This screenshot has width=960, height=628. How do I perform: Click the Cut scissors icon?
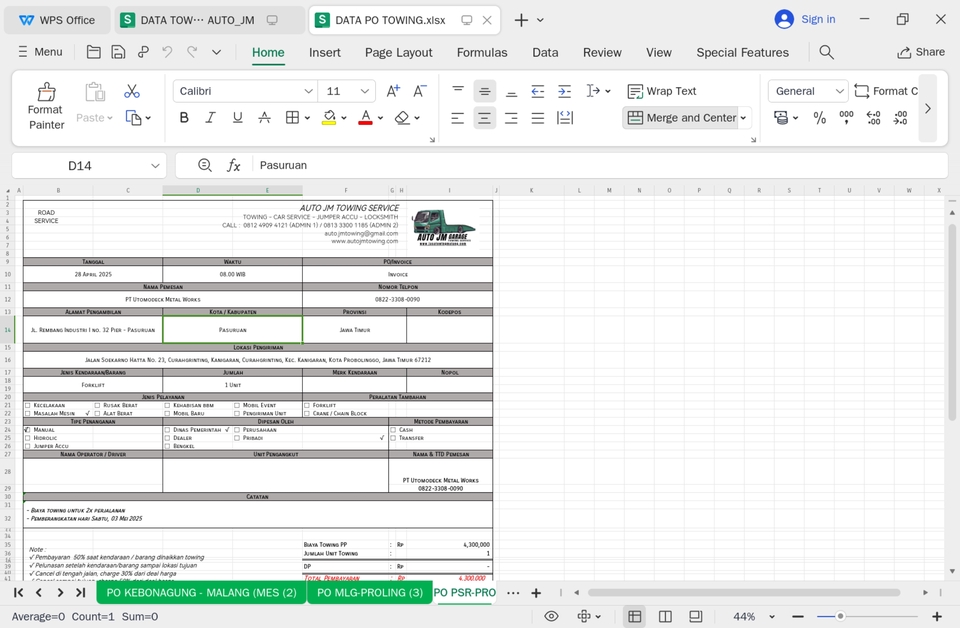pos(132,91)
